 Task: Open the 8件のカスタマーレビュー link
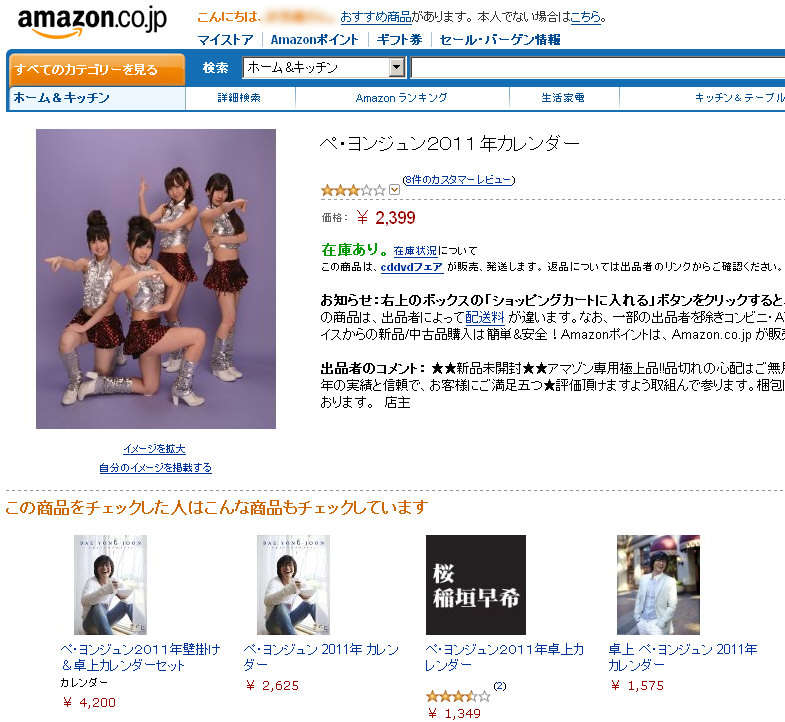(459, 180)
